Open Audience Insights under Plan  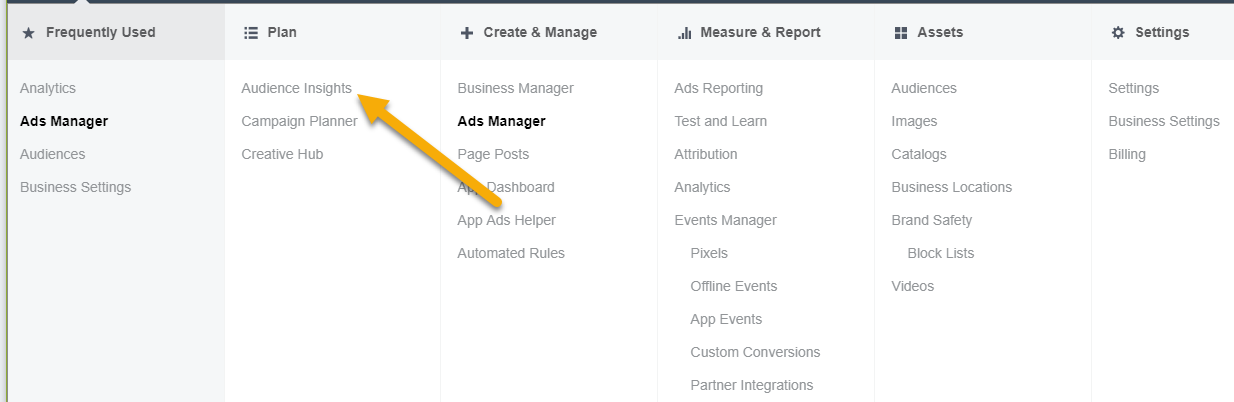point(296,88)
